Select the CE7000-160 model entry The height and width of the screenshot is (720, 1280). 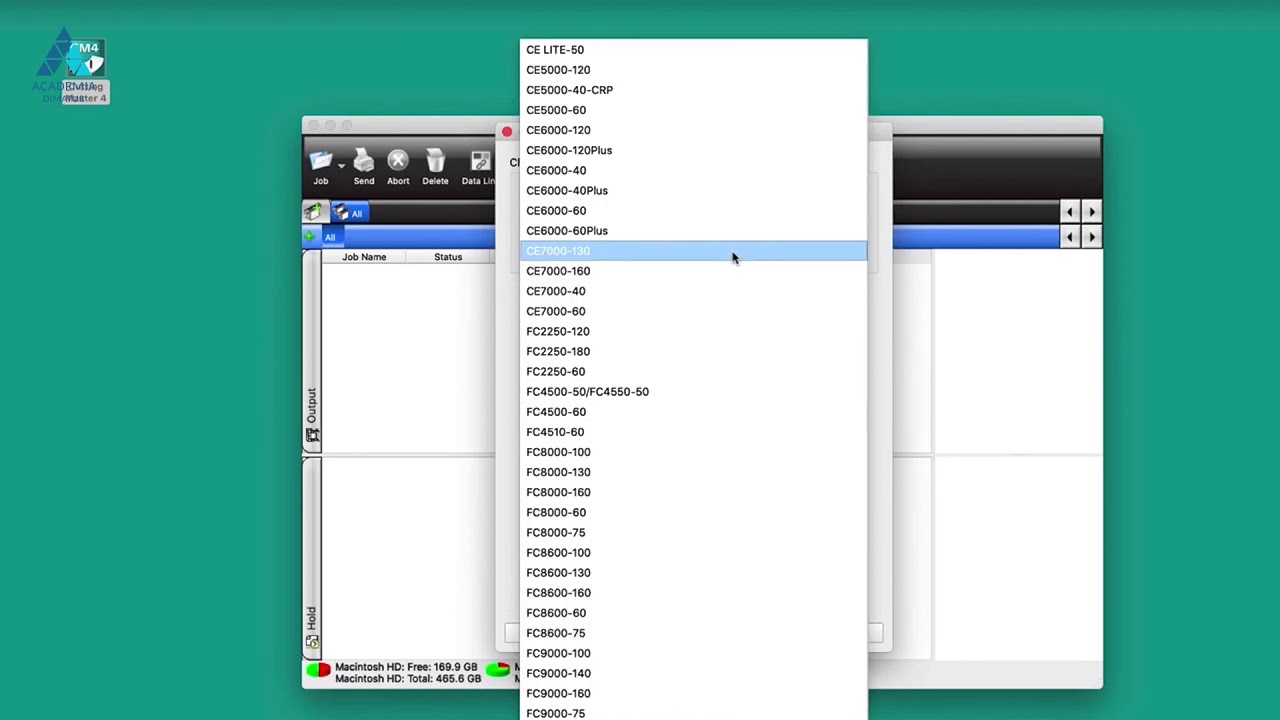pos(694,271)
